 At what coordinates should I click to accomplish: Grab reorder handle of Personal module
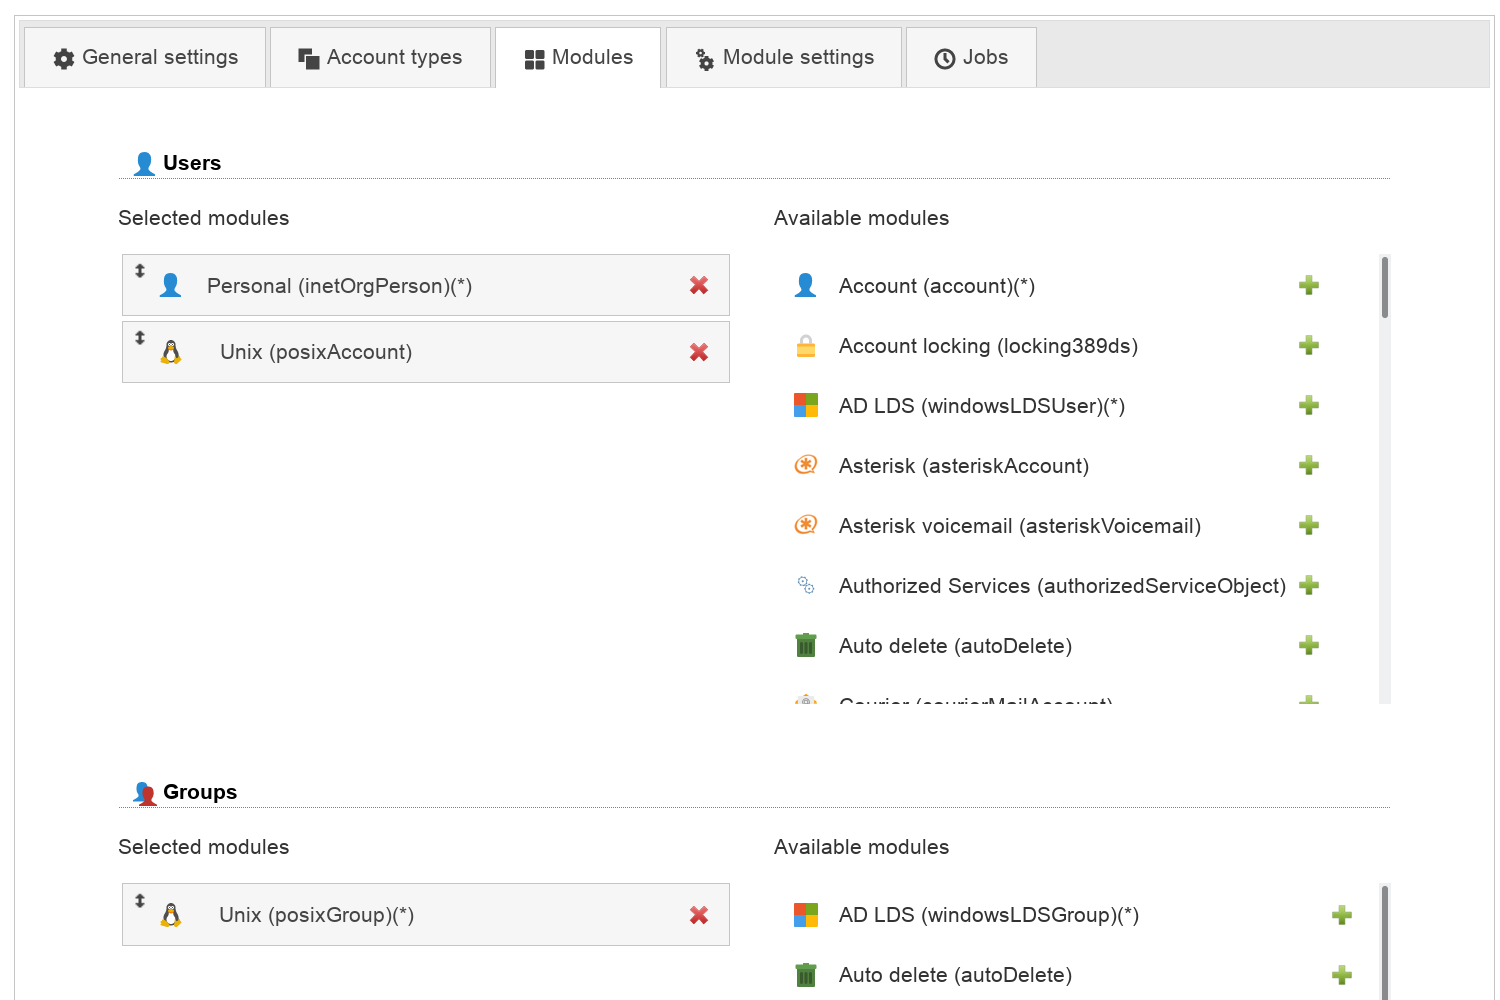coord(140,270)
